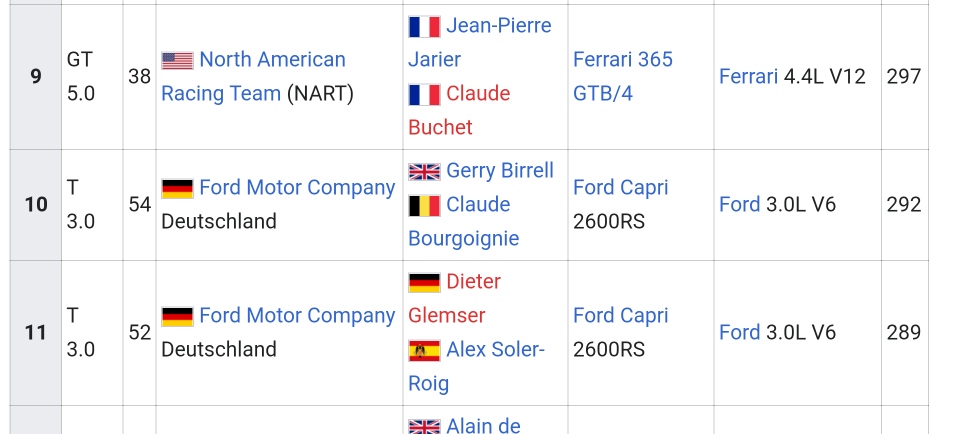Open the North American Racing Team link
The width and height of the screenshot is (953, 434).
click(253, 77)
